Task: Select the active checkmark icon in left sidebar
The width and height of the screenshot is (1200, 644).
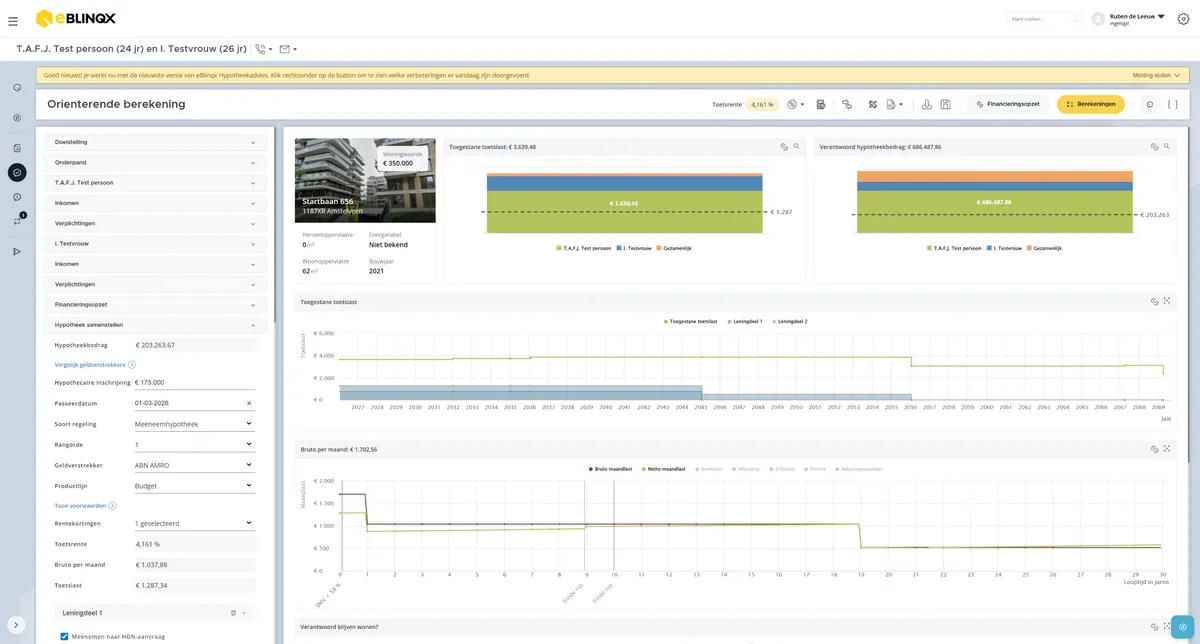Action: [x=17, y=172]
